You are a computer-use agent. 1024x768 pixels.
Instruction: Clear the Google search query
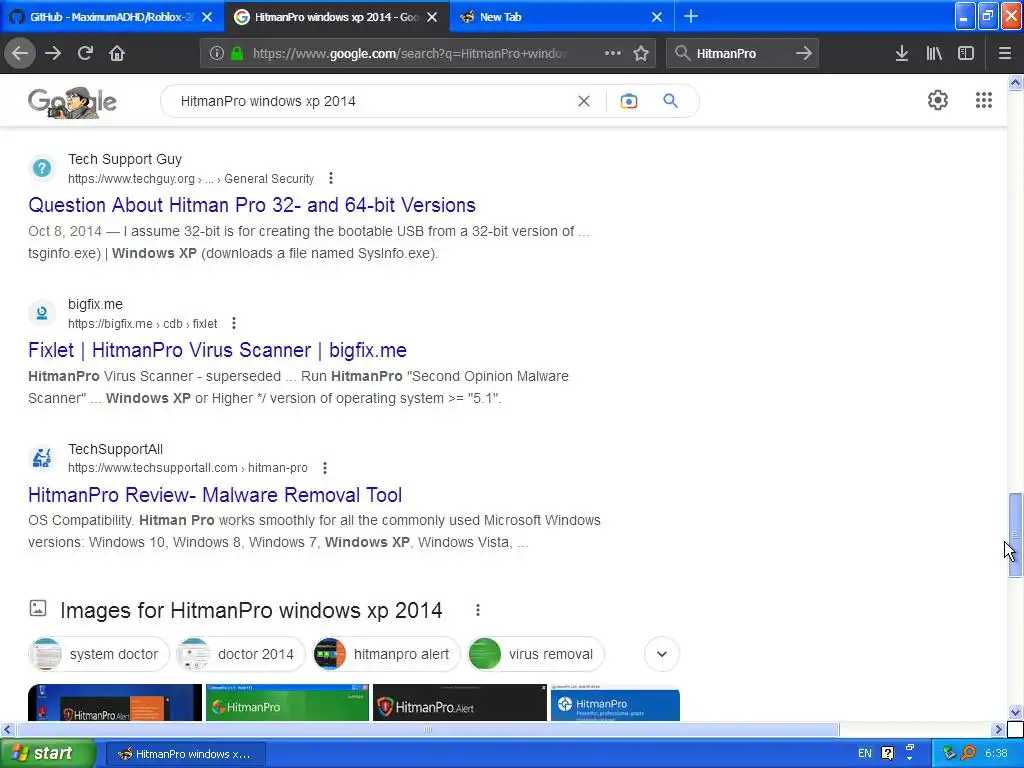click(x=584, y=101)
